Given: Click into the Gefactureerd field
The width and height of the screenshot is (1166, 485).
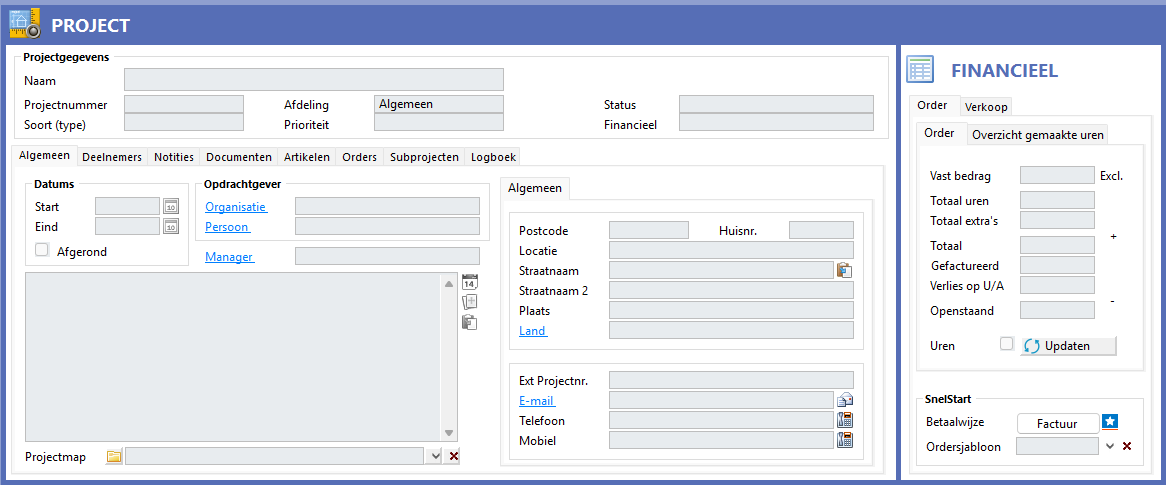Looking at the screenshot, I should click(1057, 265).
